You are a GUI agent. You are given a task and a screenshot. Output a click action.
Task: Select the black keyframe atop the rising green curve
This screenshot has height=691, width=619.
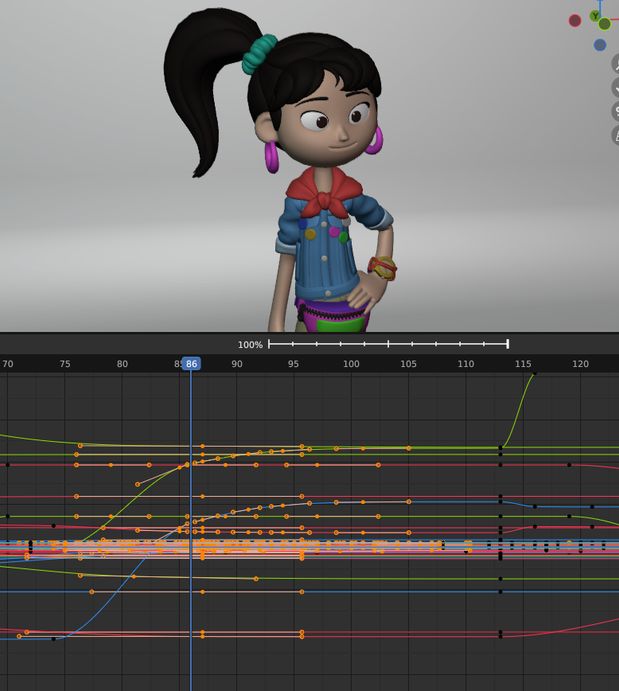point(535,373)
